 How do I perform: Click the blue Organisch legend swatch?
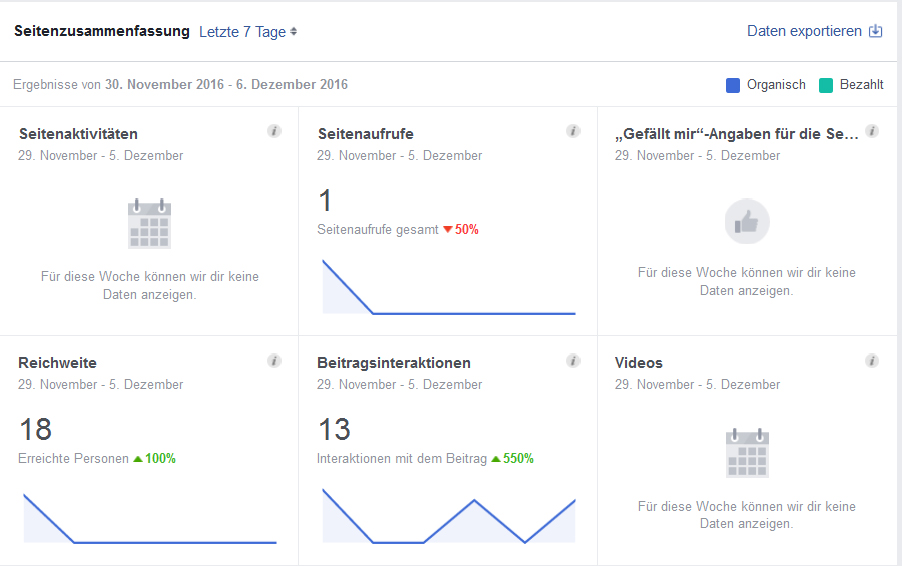pyautogui.click(x=733, y=85)
